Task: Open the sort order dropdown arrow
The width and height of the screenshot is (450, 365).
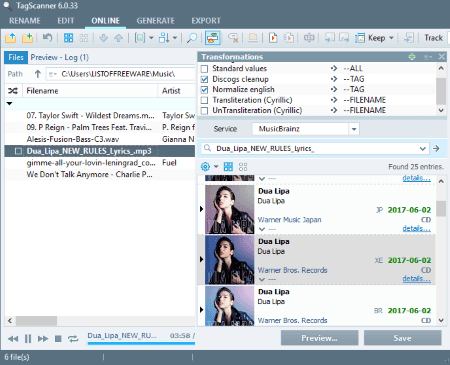Action: [x=175, y=38]
